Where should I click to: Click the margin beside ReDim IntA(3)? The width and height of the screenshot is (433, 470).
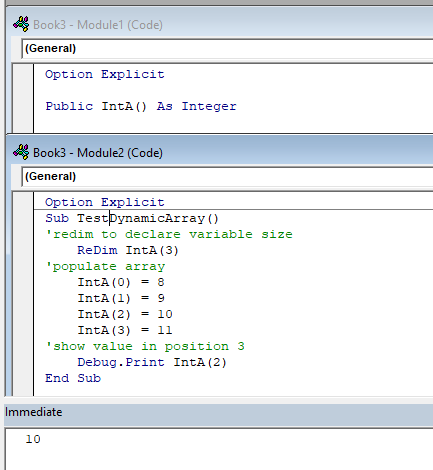23,250
